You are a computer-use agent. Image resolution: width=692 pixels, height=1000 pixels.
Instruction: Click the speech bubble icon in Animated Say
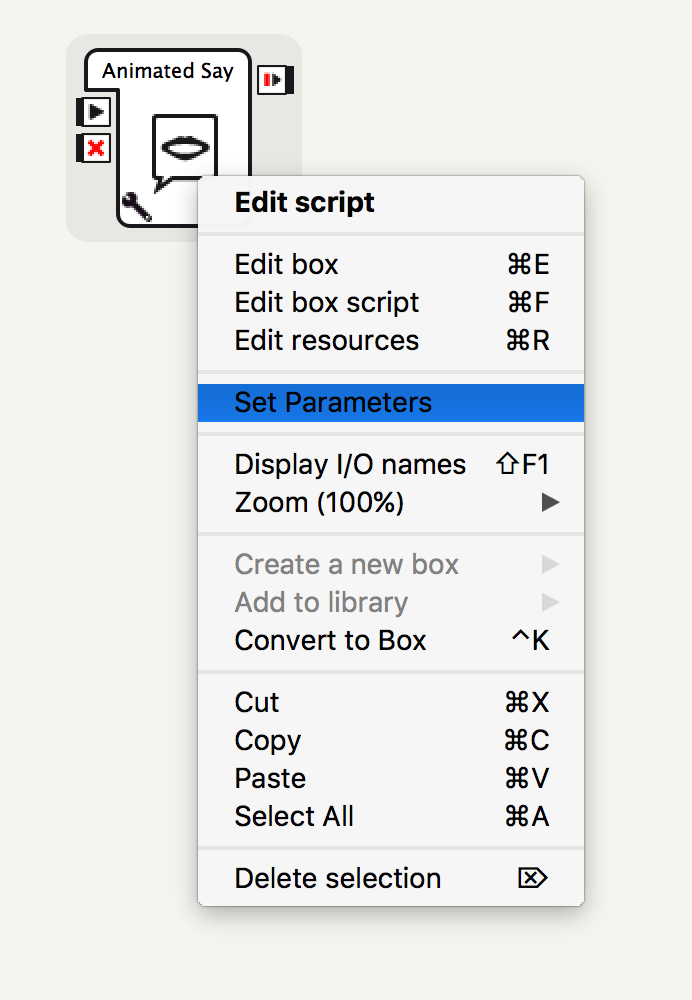(x=184, y=150)
